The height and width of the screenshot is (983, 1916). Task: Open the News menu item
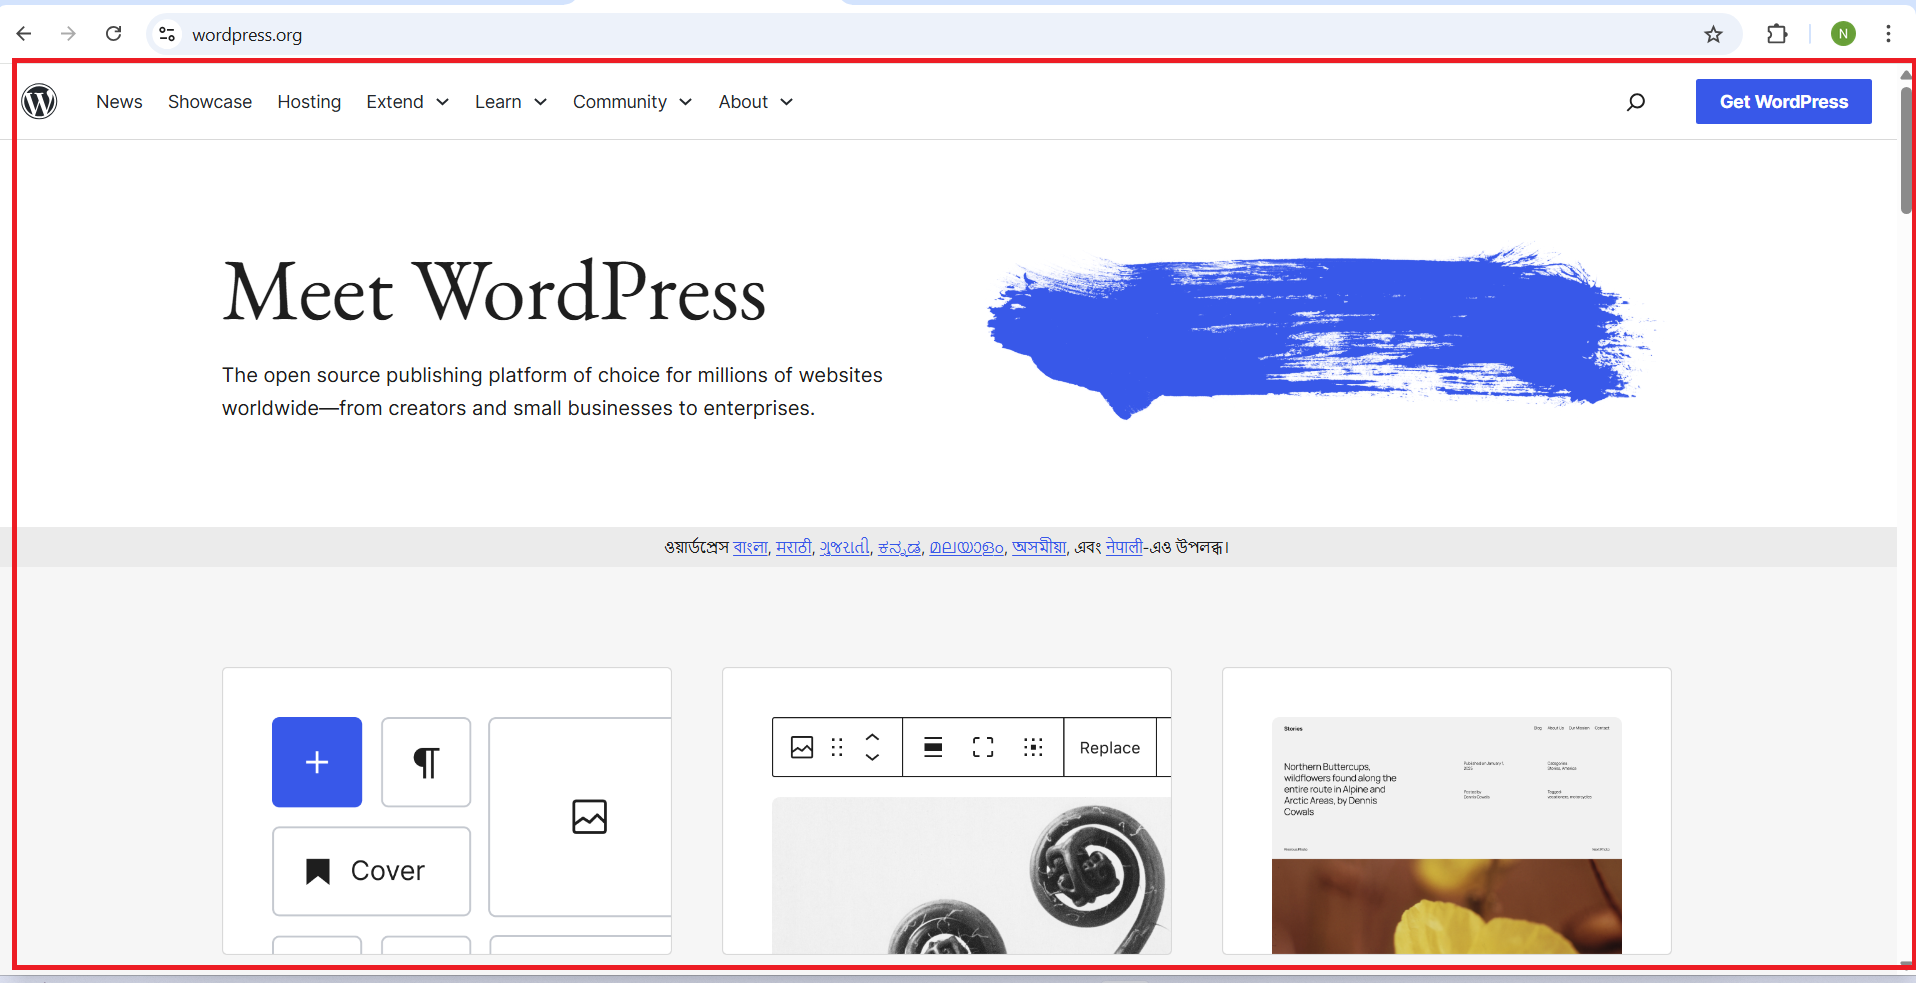click(x=119, y=102)
